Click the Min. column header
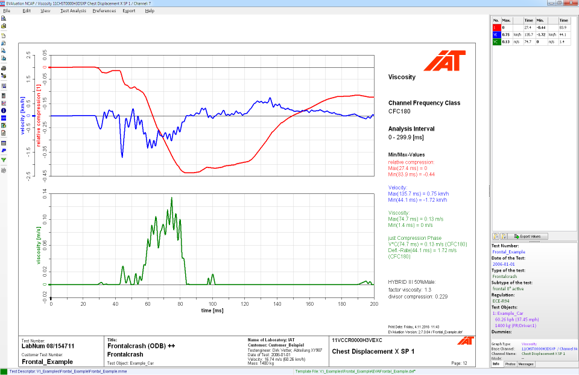The width and height of the screenshot is (579, 375). coord(540,21)
